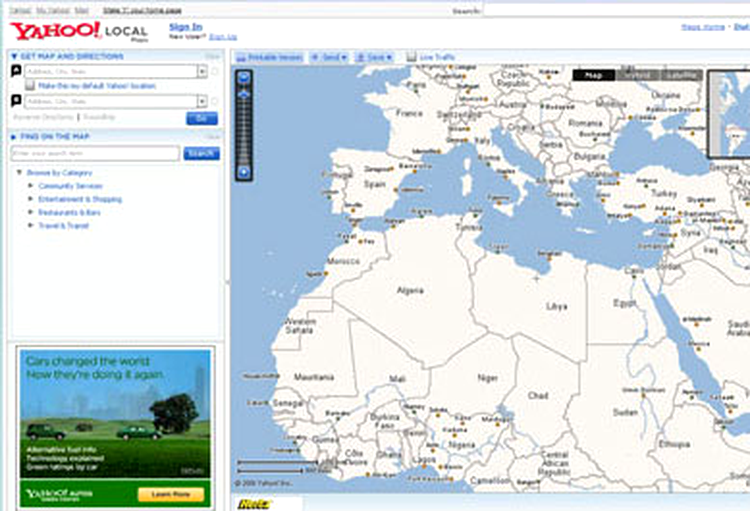This screenshot has width=750, height=511.
Task: Toggle the Live Traffic checkbox
Action: [411, 57]
